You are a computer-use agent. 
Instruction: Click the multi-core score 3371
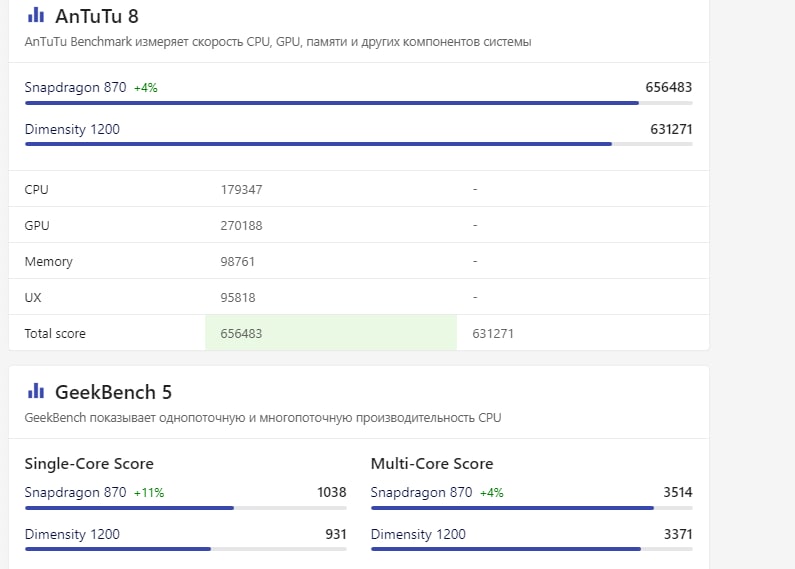click(x=678, y=535)
